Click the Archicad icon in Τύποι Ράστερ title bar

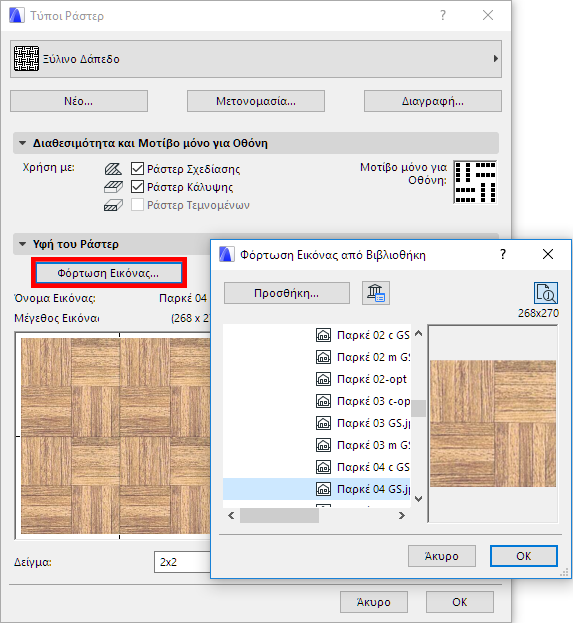17,15
